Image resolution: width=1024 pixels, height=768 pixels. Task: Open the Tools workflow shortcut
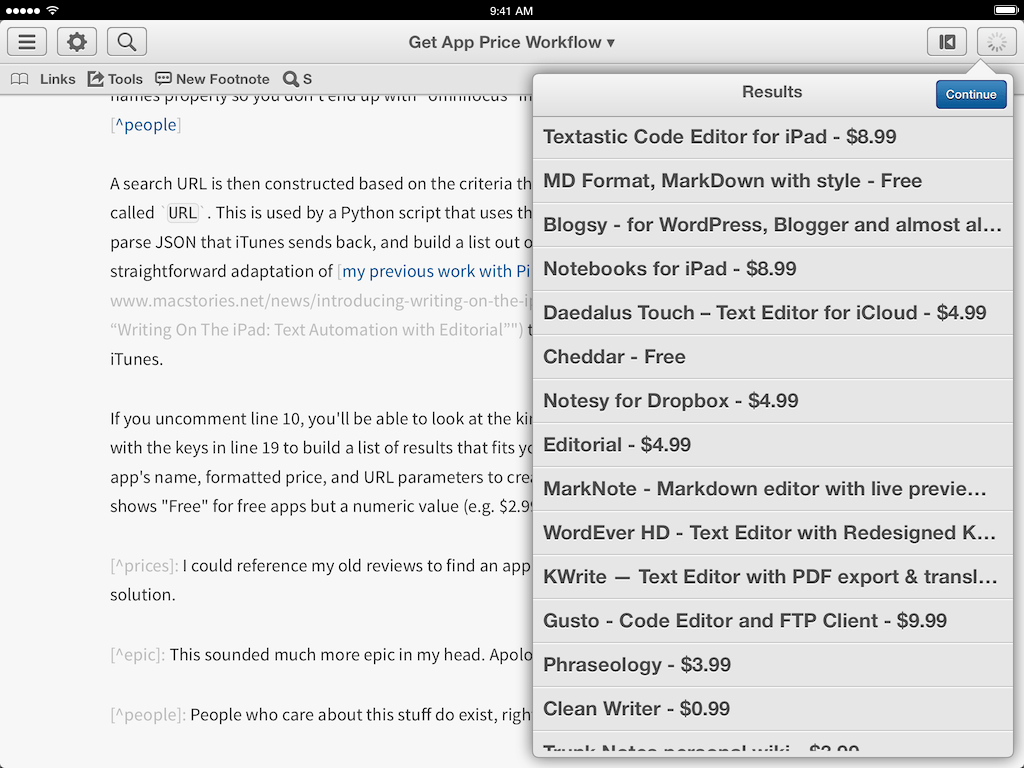(x=116, y=79)
